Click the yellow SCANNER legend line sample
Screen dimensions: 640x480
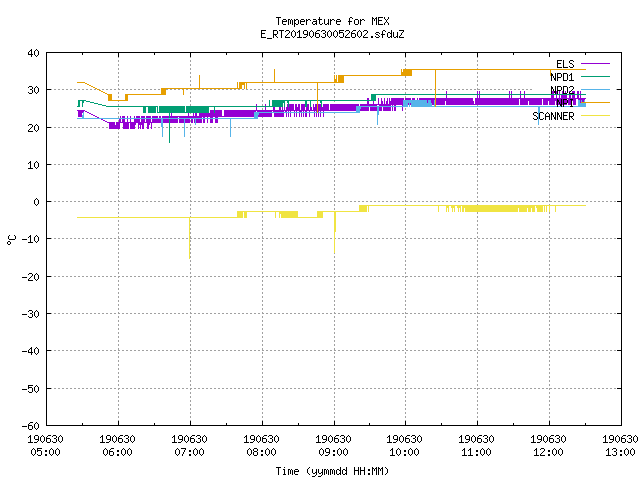coord(595,116)
